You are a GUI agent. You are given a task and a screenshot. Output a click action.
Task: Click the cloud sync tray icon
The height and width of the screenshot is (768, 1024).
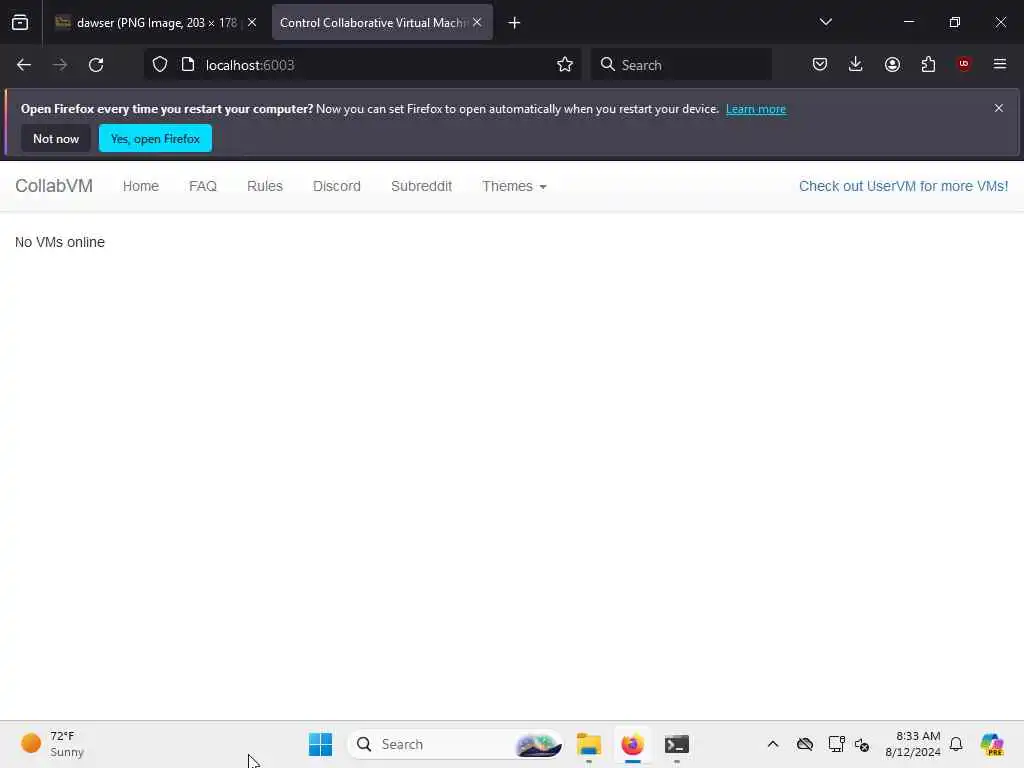click(805, 744)
